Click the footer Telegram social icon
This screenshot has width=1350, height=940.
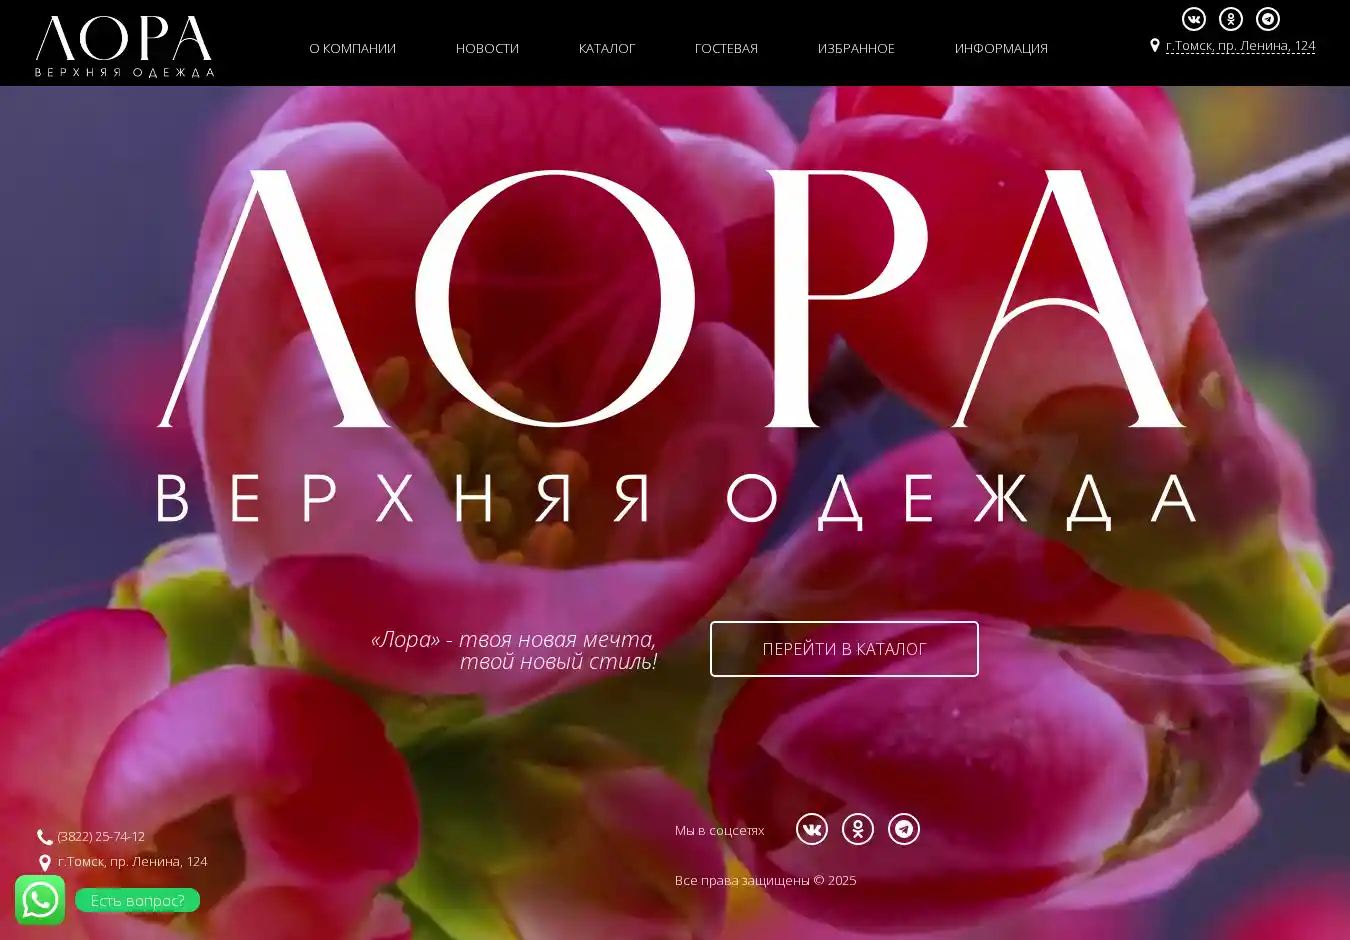point(904,829)
